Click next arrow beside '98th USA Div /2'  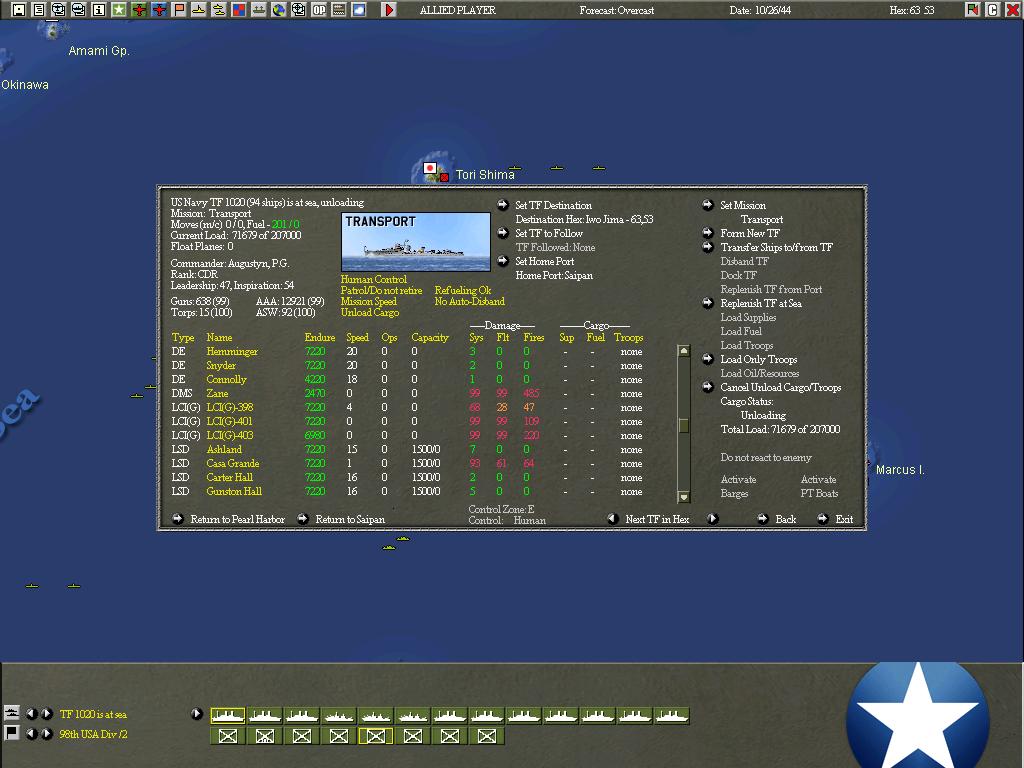point(47,734)
